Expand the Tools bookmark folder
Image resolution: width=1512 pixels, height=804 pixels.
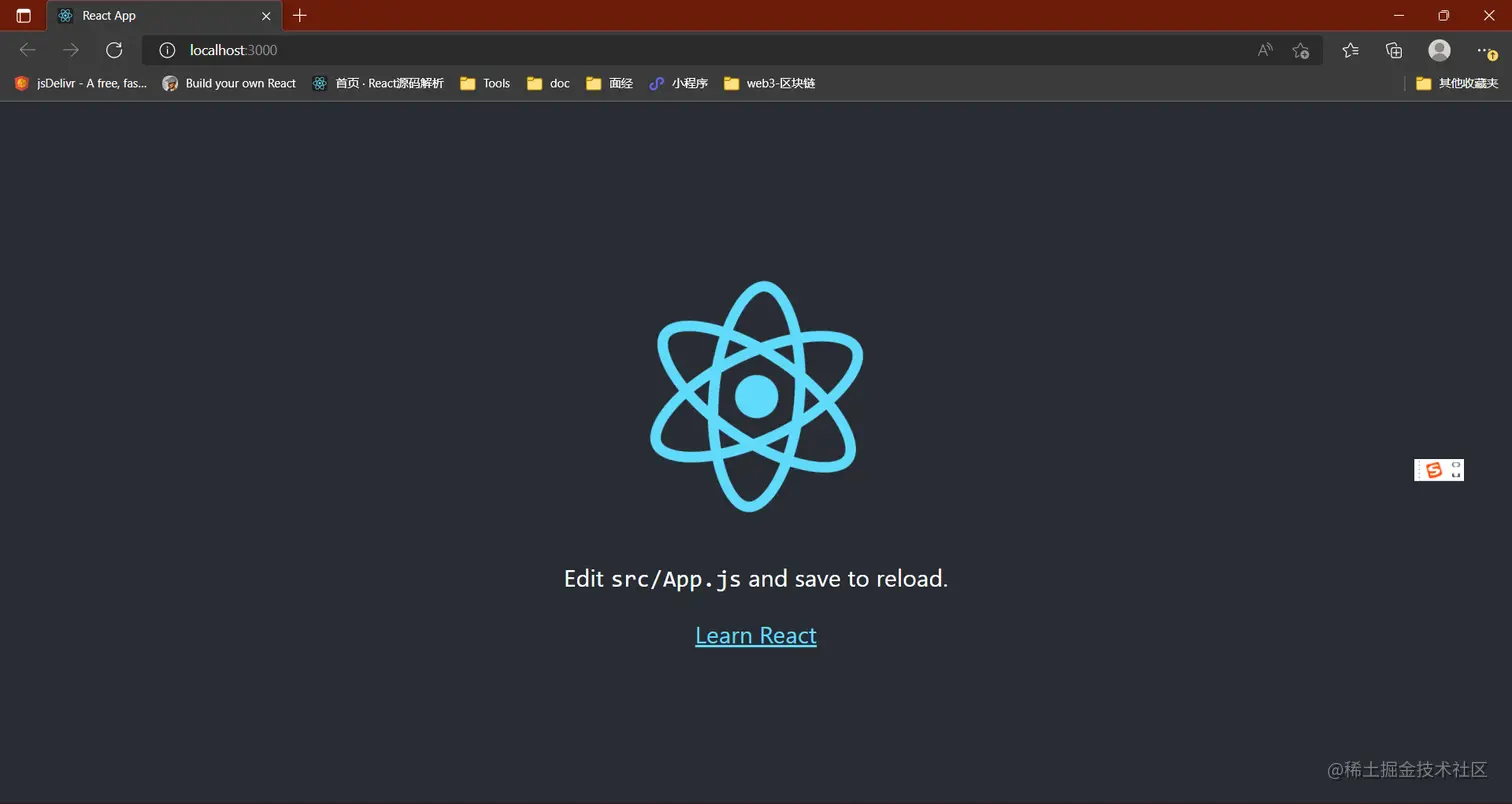(485, 83)
